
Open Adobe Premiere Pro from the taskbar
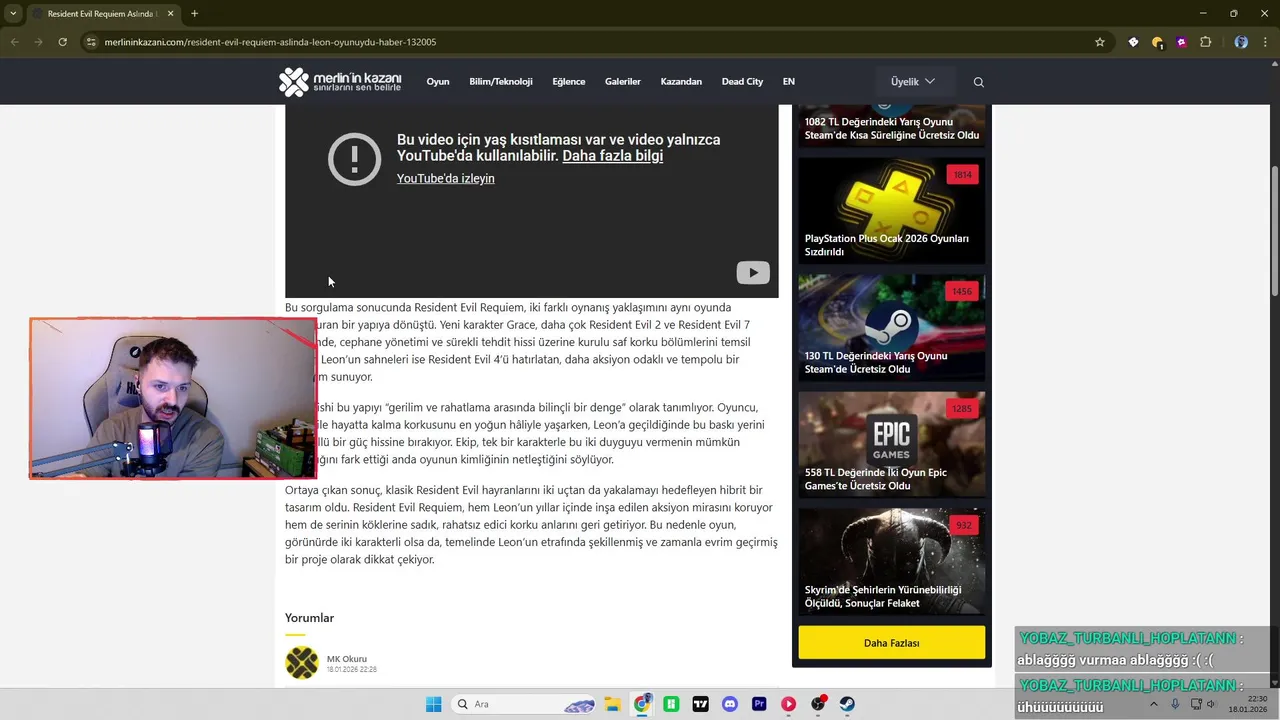759,704
